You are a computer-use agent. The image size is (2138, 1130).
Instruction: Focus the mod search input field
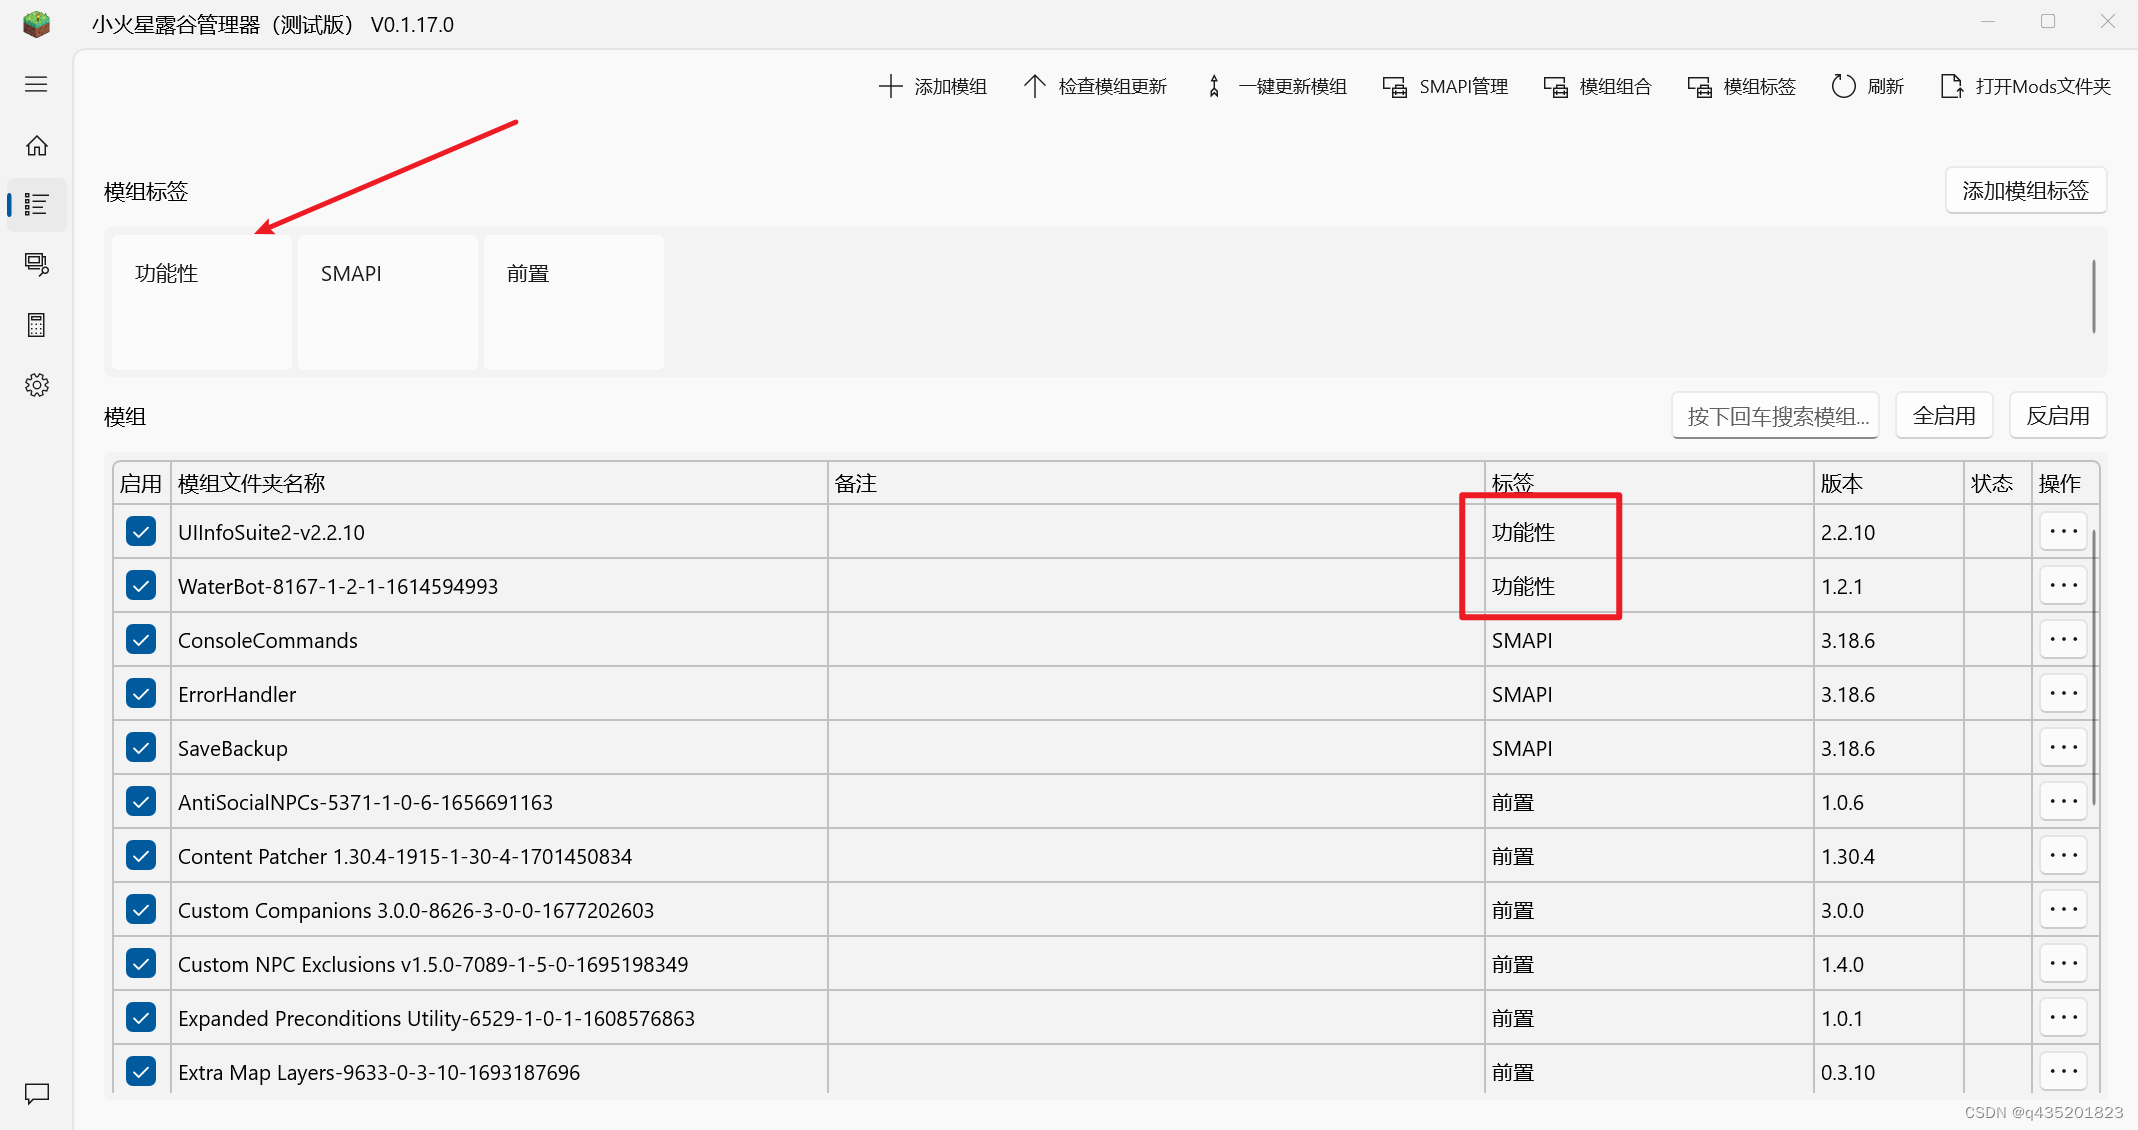pyautogui.click(x=1775, y=416)
